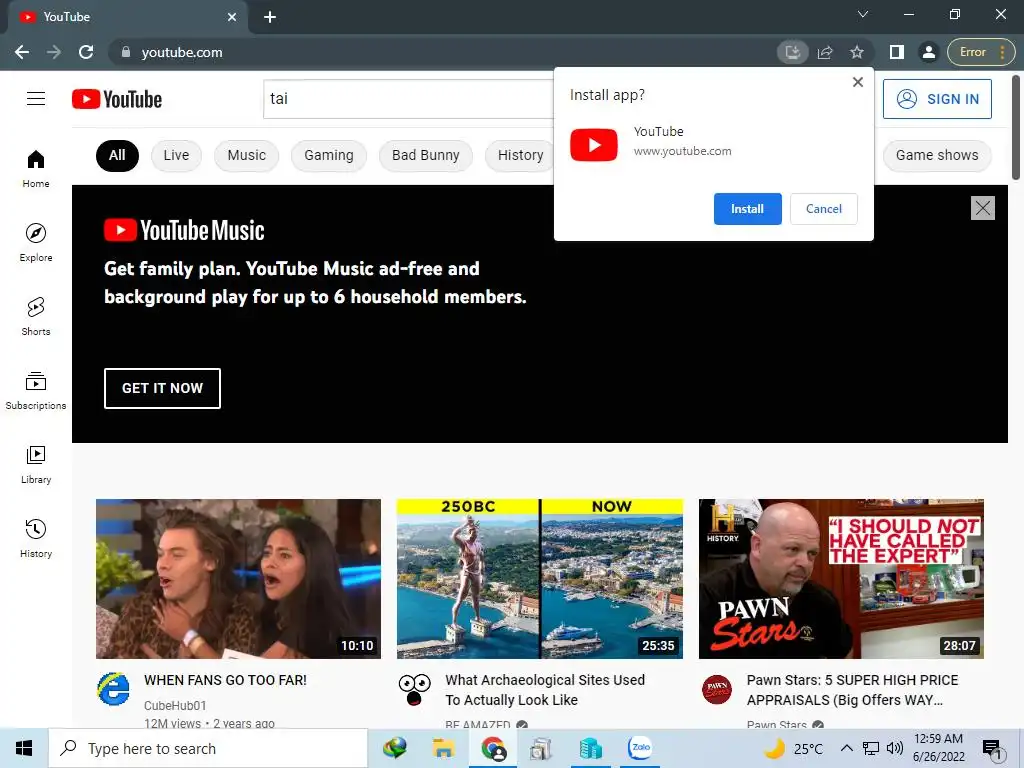Image resolution: width=1024 pixels, height=768 pixels.
Task: Open Pawn Stars 5 SUPER HIGH PRICE title
Action: tap(852, 690)
